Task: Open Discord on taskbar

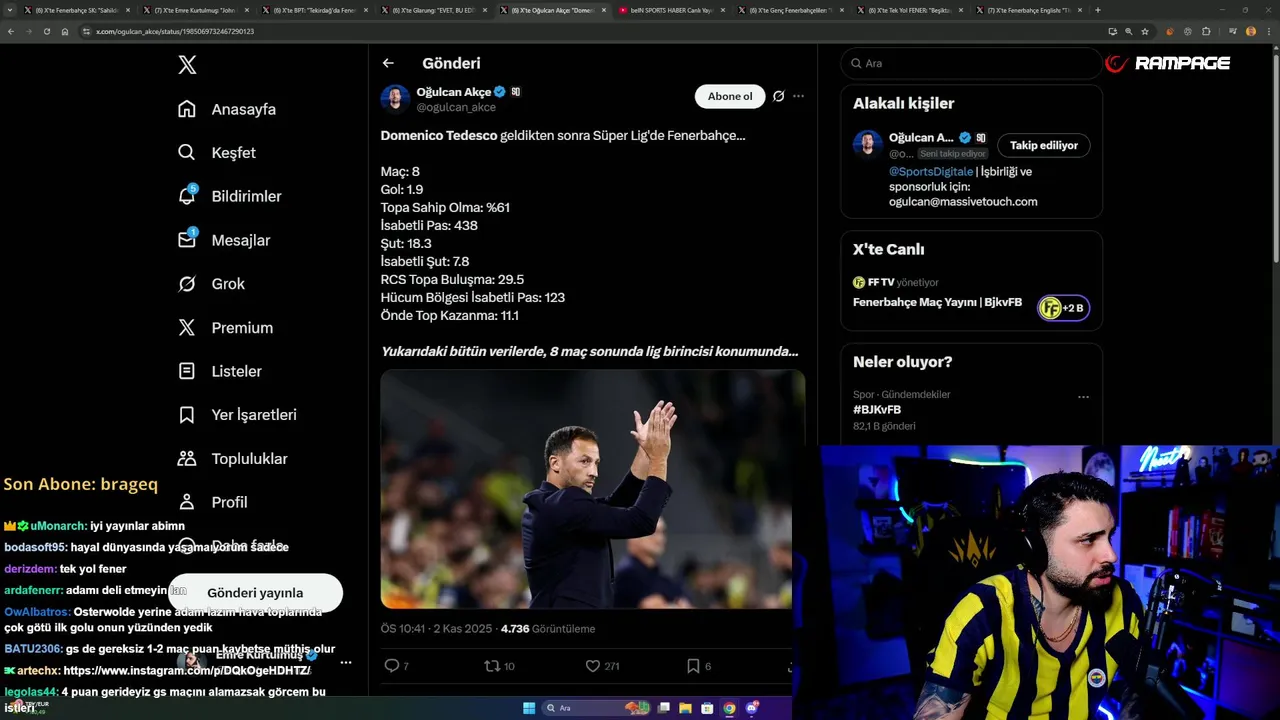Action: pyautogui.click(x=751, y=708)
